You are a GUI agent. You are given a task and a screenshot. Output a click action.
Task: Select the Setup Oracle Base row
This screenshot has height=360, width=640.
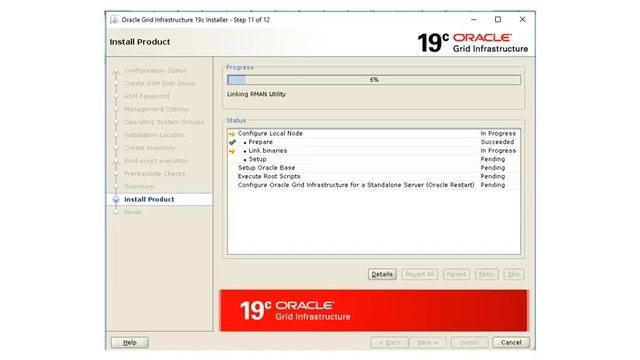tap(373, 168)
